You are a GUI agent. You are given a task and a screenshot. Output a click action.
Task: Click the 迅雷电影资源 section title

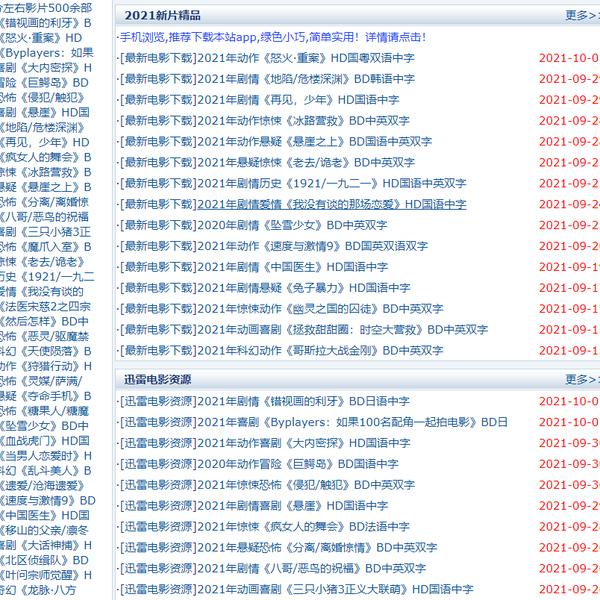pos(157,380)
